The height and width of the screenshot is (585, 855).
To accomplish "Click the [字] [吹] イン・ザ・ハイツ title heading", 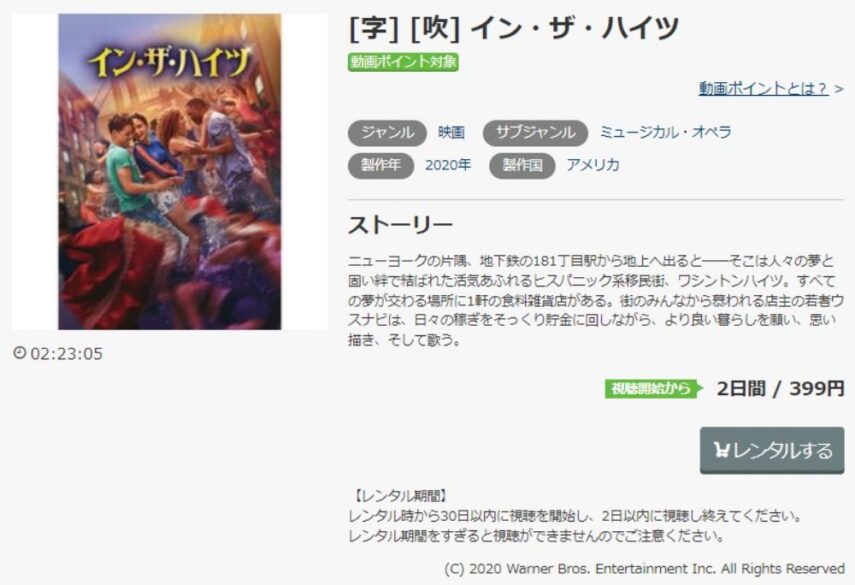I will click(513, 28).
